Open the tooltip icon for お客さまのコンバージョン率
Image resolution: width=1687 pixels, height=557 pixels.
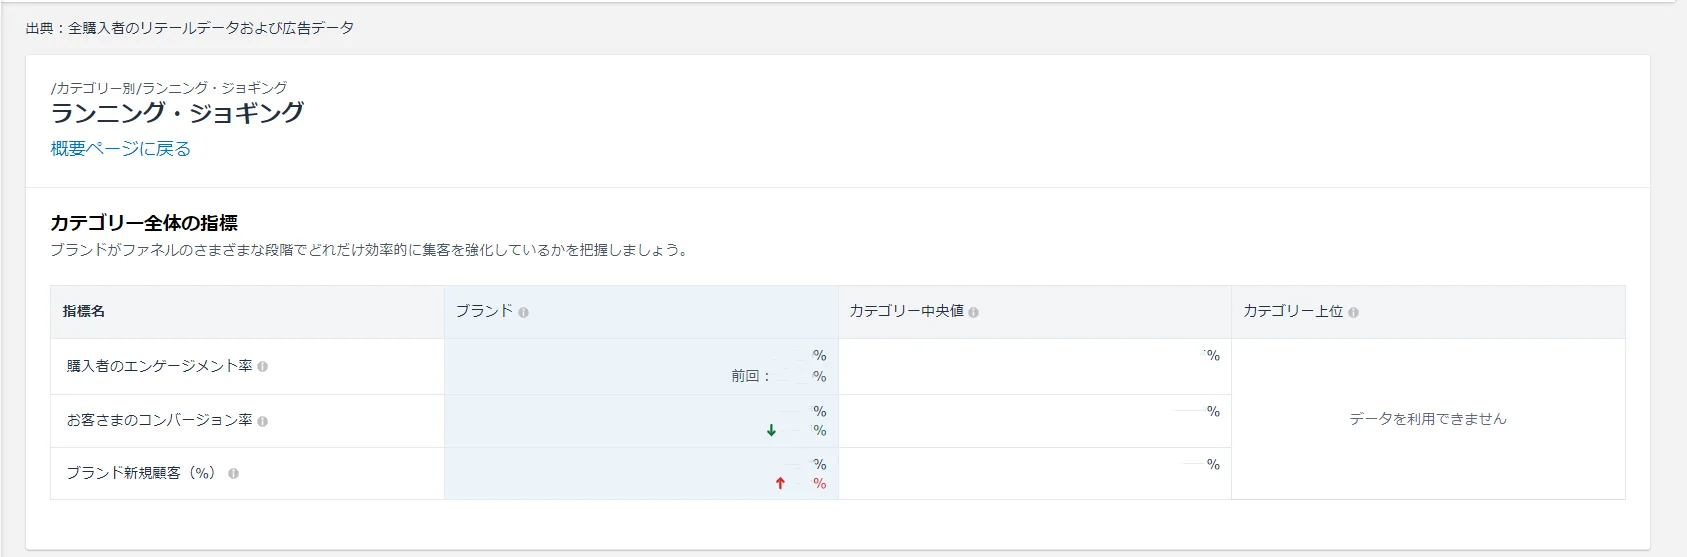click(262, 421)
